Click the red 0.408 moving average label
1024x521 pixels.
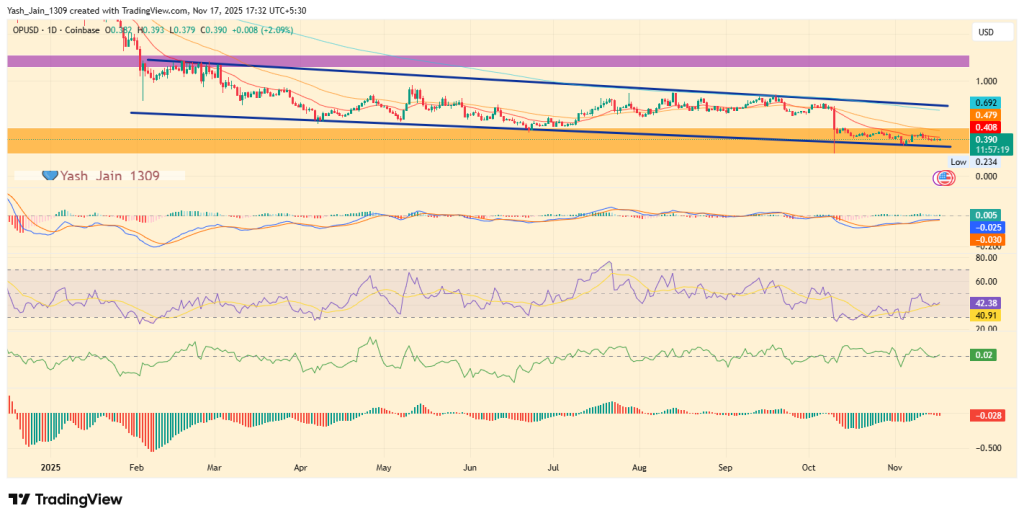tap(984, 128)
